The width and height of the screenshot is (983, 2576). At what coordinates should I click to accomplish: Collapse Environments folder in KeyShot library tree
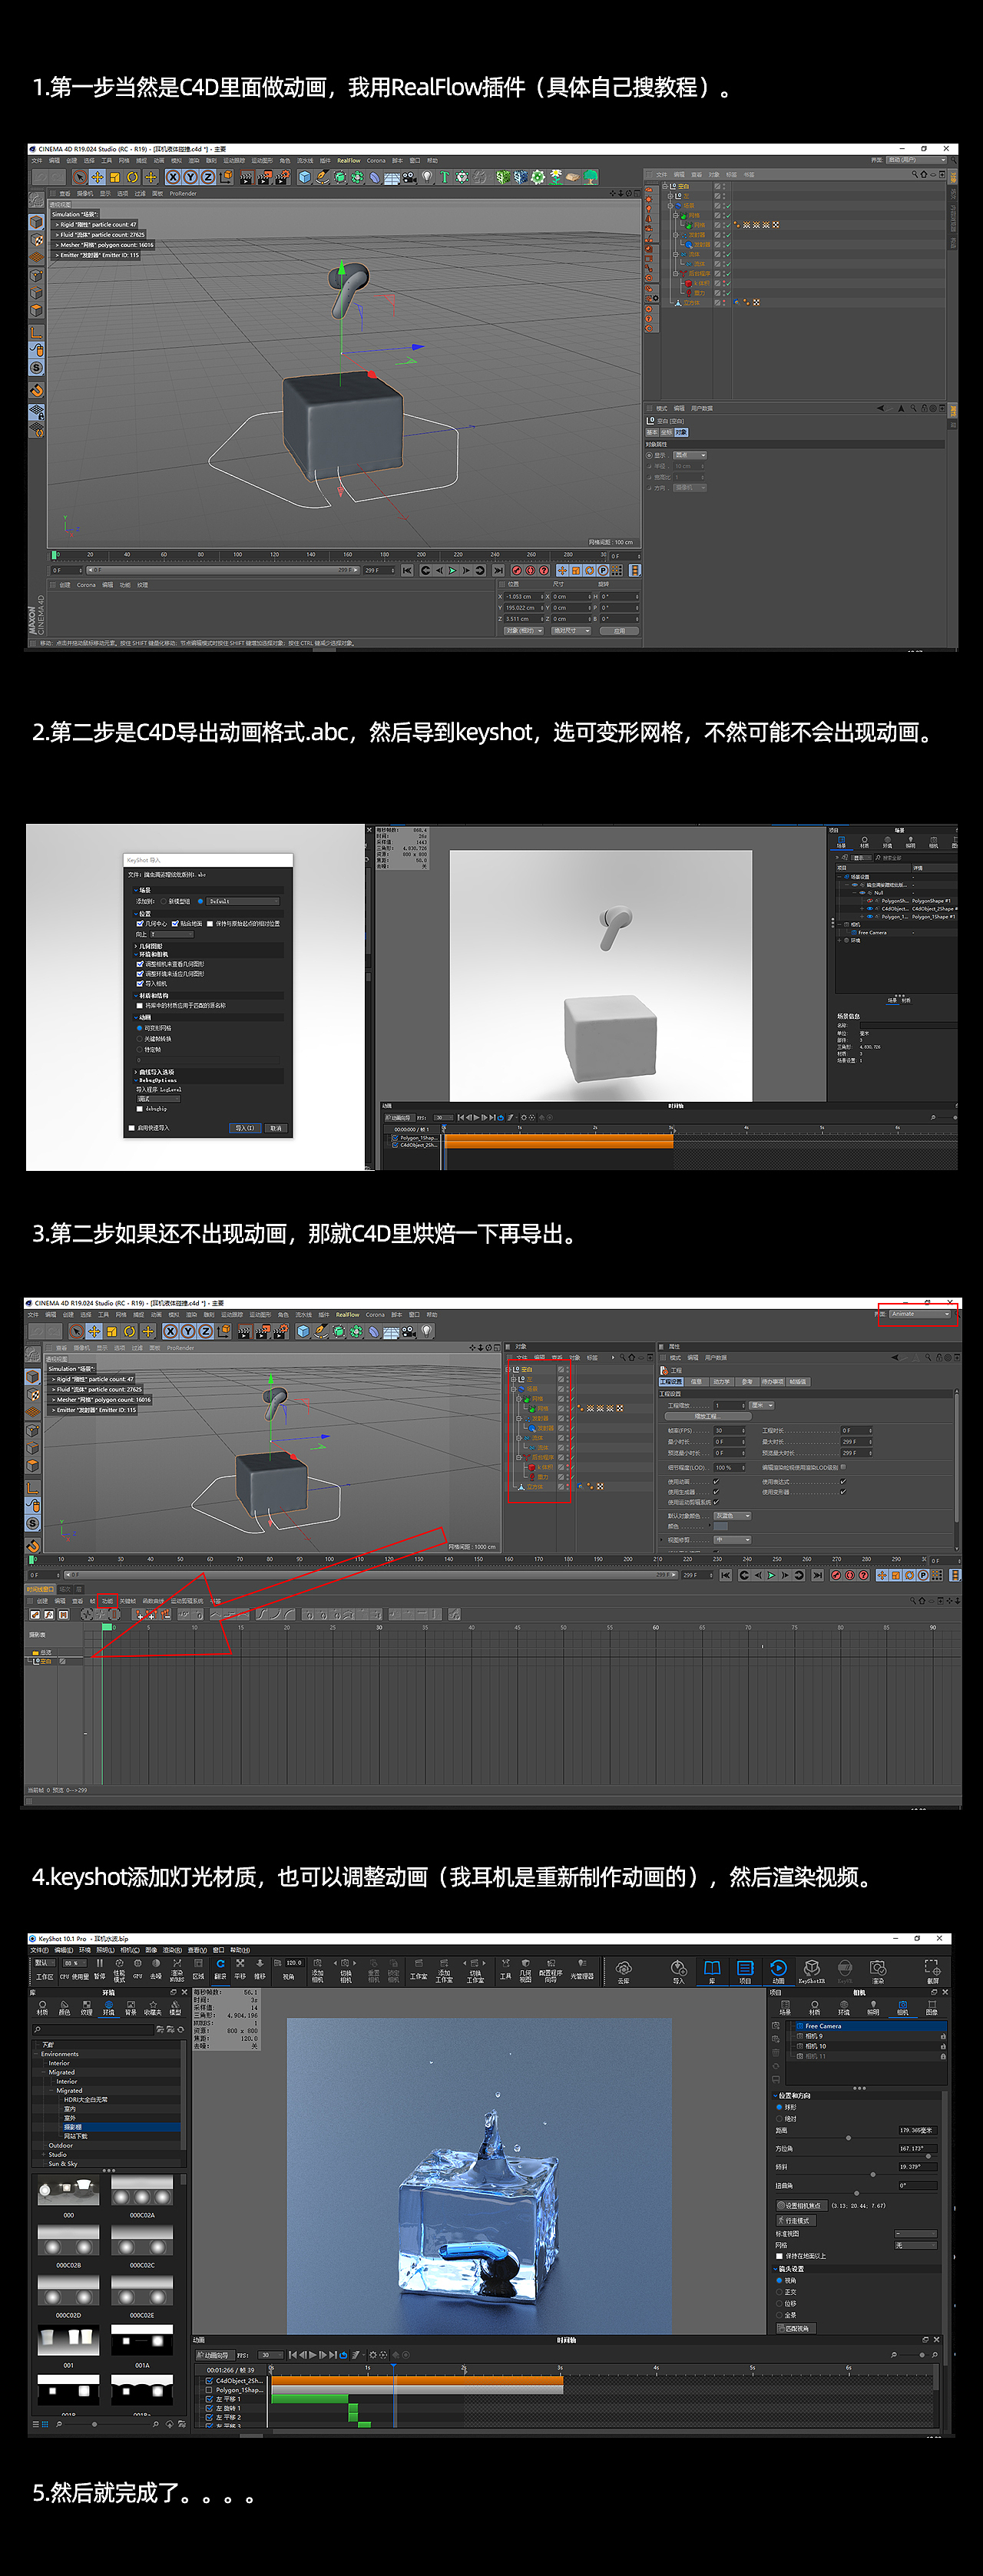36,2054
